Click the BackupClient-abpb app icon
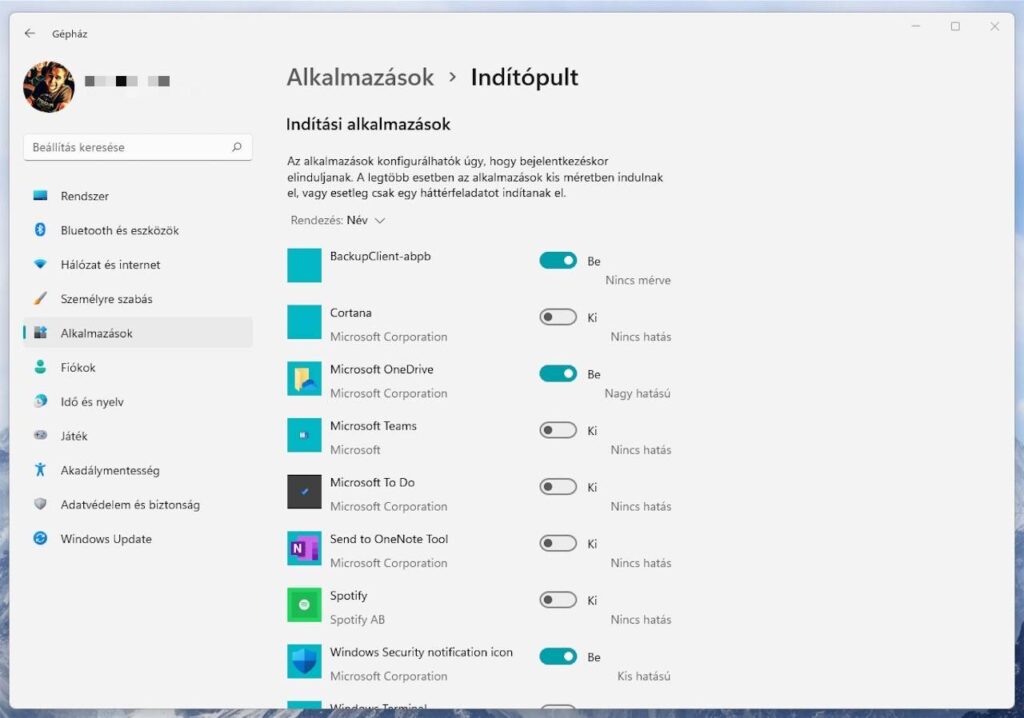Viewport: 1024px width, 718px height. 304,265
